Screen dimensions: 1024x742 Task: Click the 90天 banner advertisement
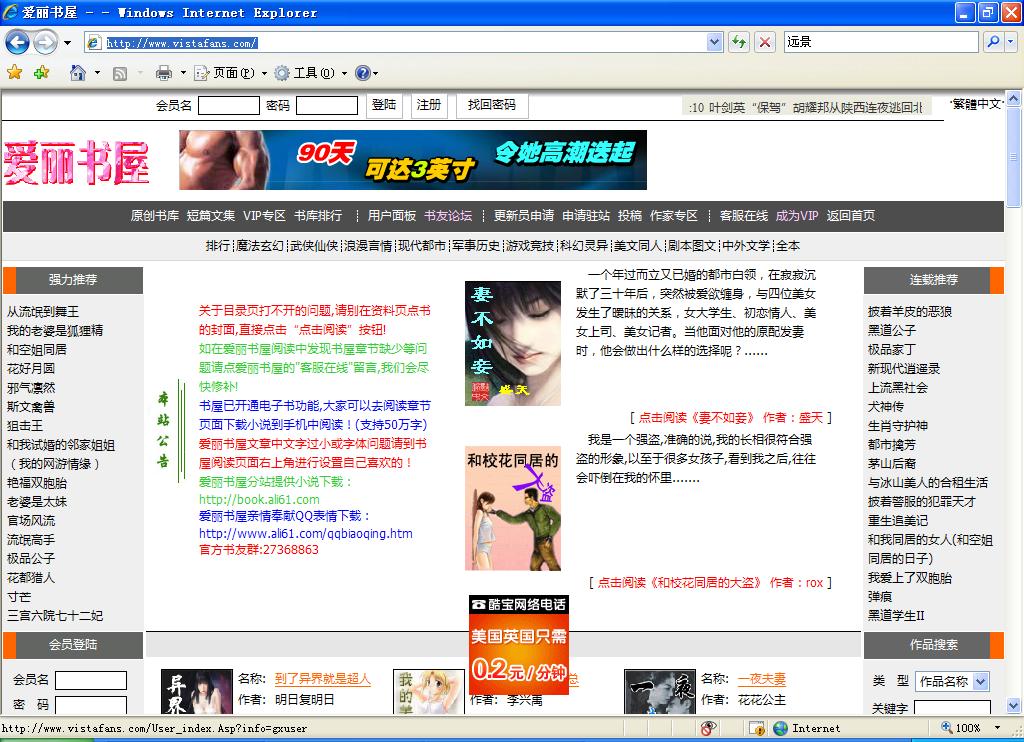(x=413, y=160)
